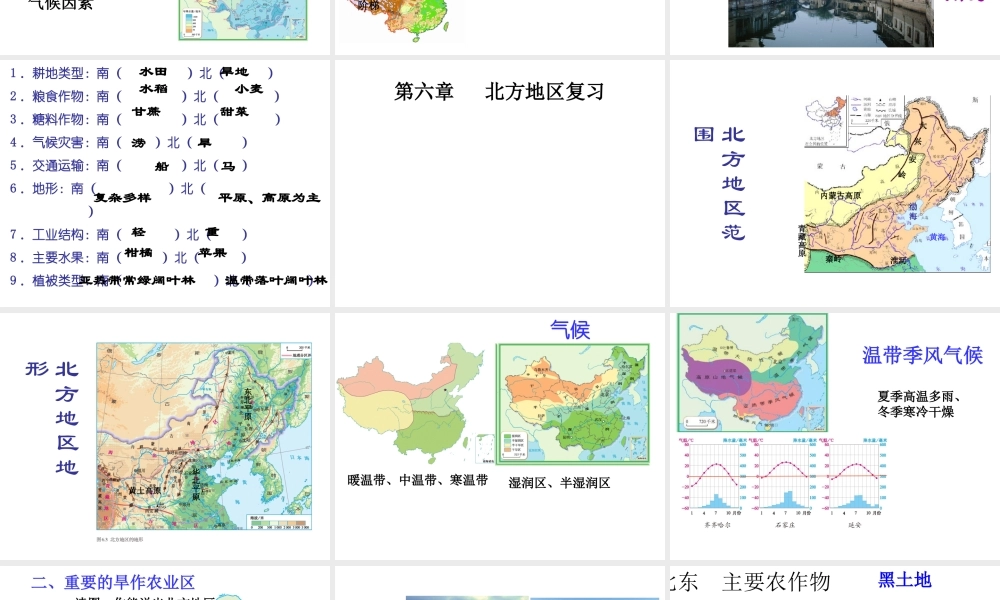Click the line 4. 气候灾害
Viewport: 1000px width, 600px height.
128,142
